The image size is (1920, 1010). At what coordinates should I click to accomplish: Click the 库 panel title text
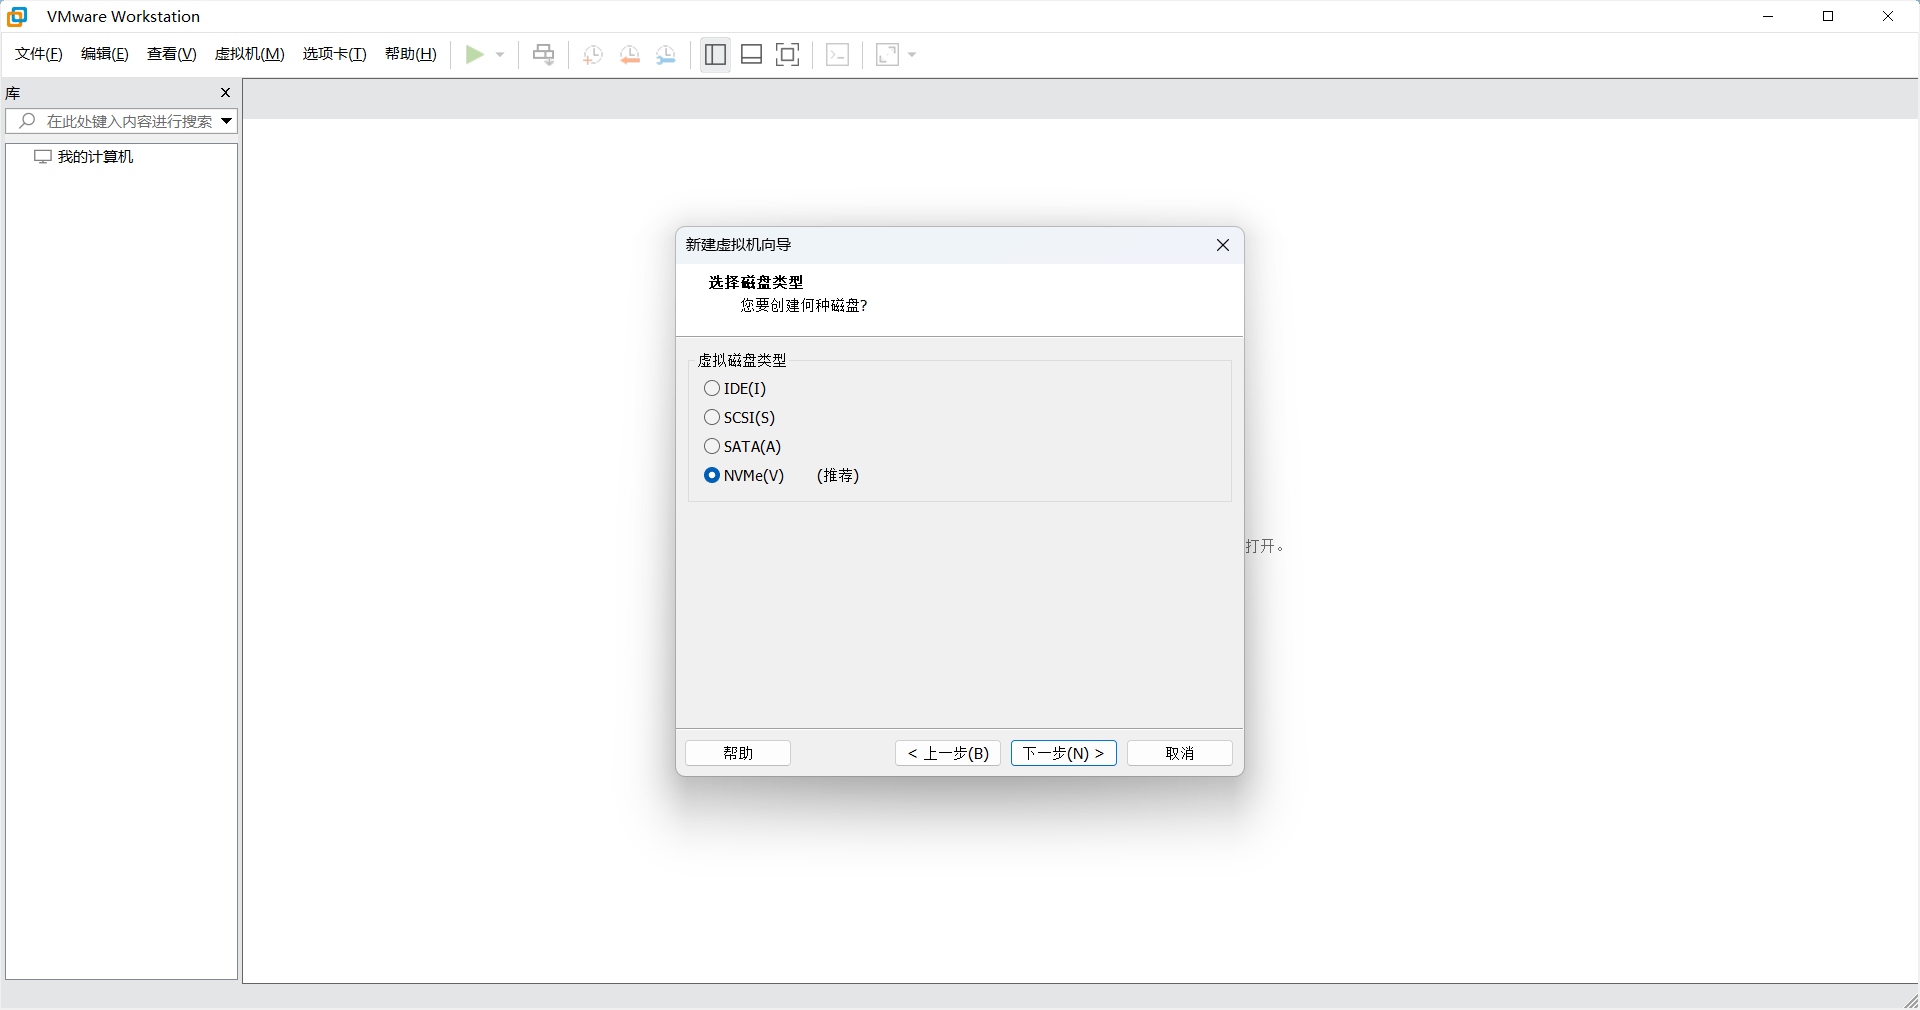coord(13,93)
